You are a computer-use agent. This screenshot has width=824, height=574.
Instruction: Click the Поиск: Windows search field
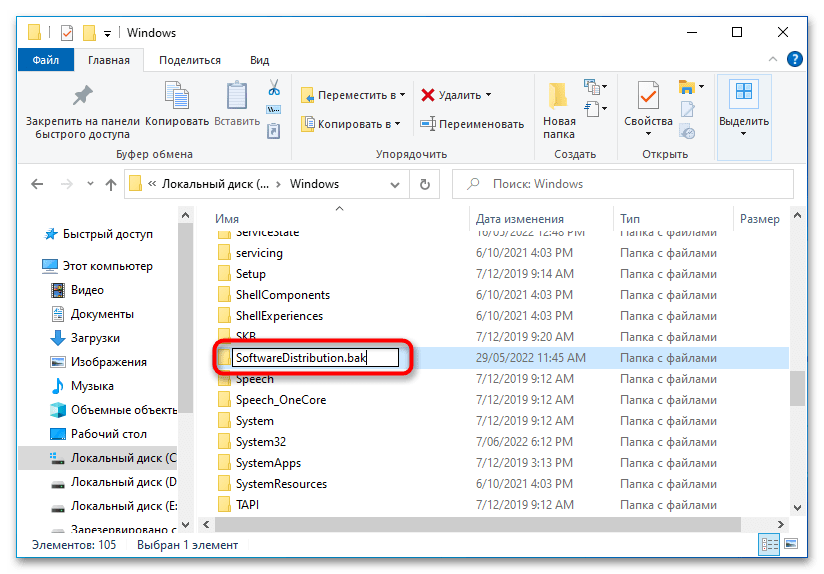click(623, 184)
